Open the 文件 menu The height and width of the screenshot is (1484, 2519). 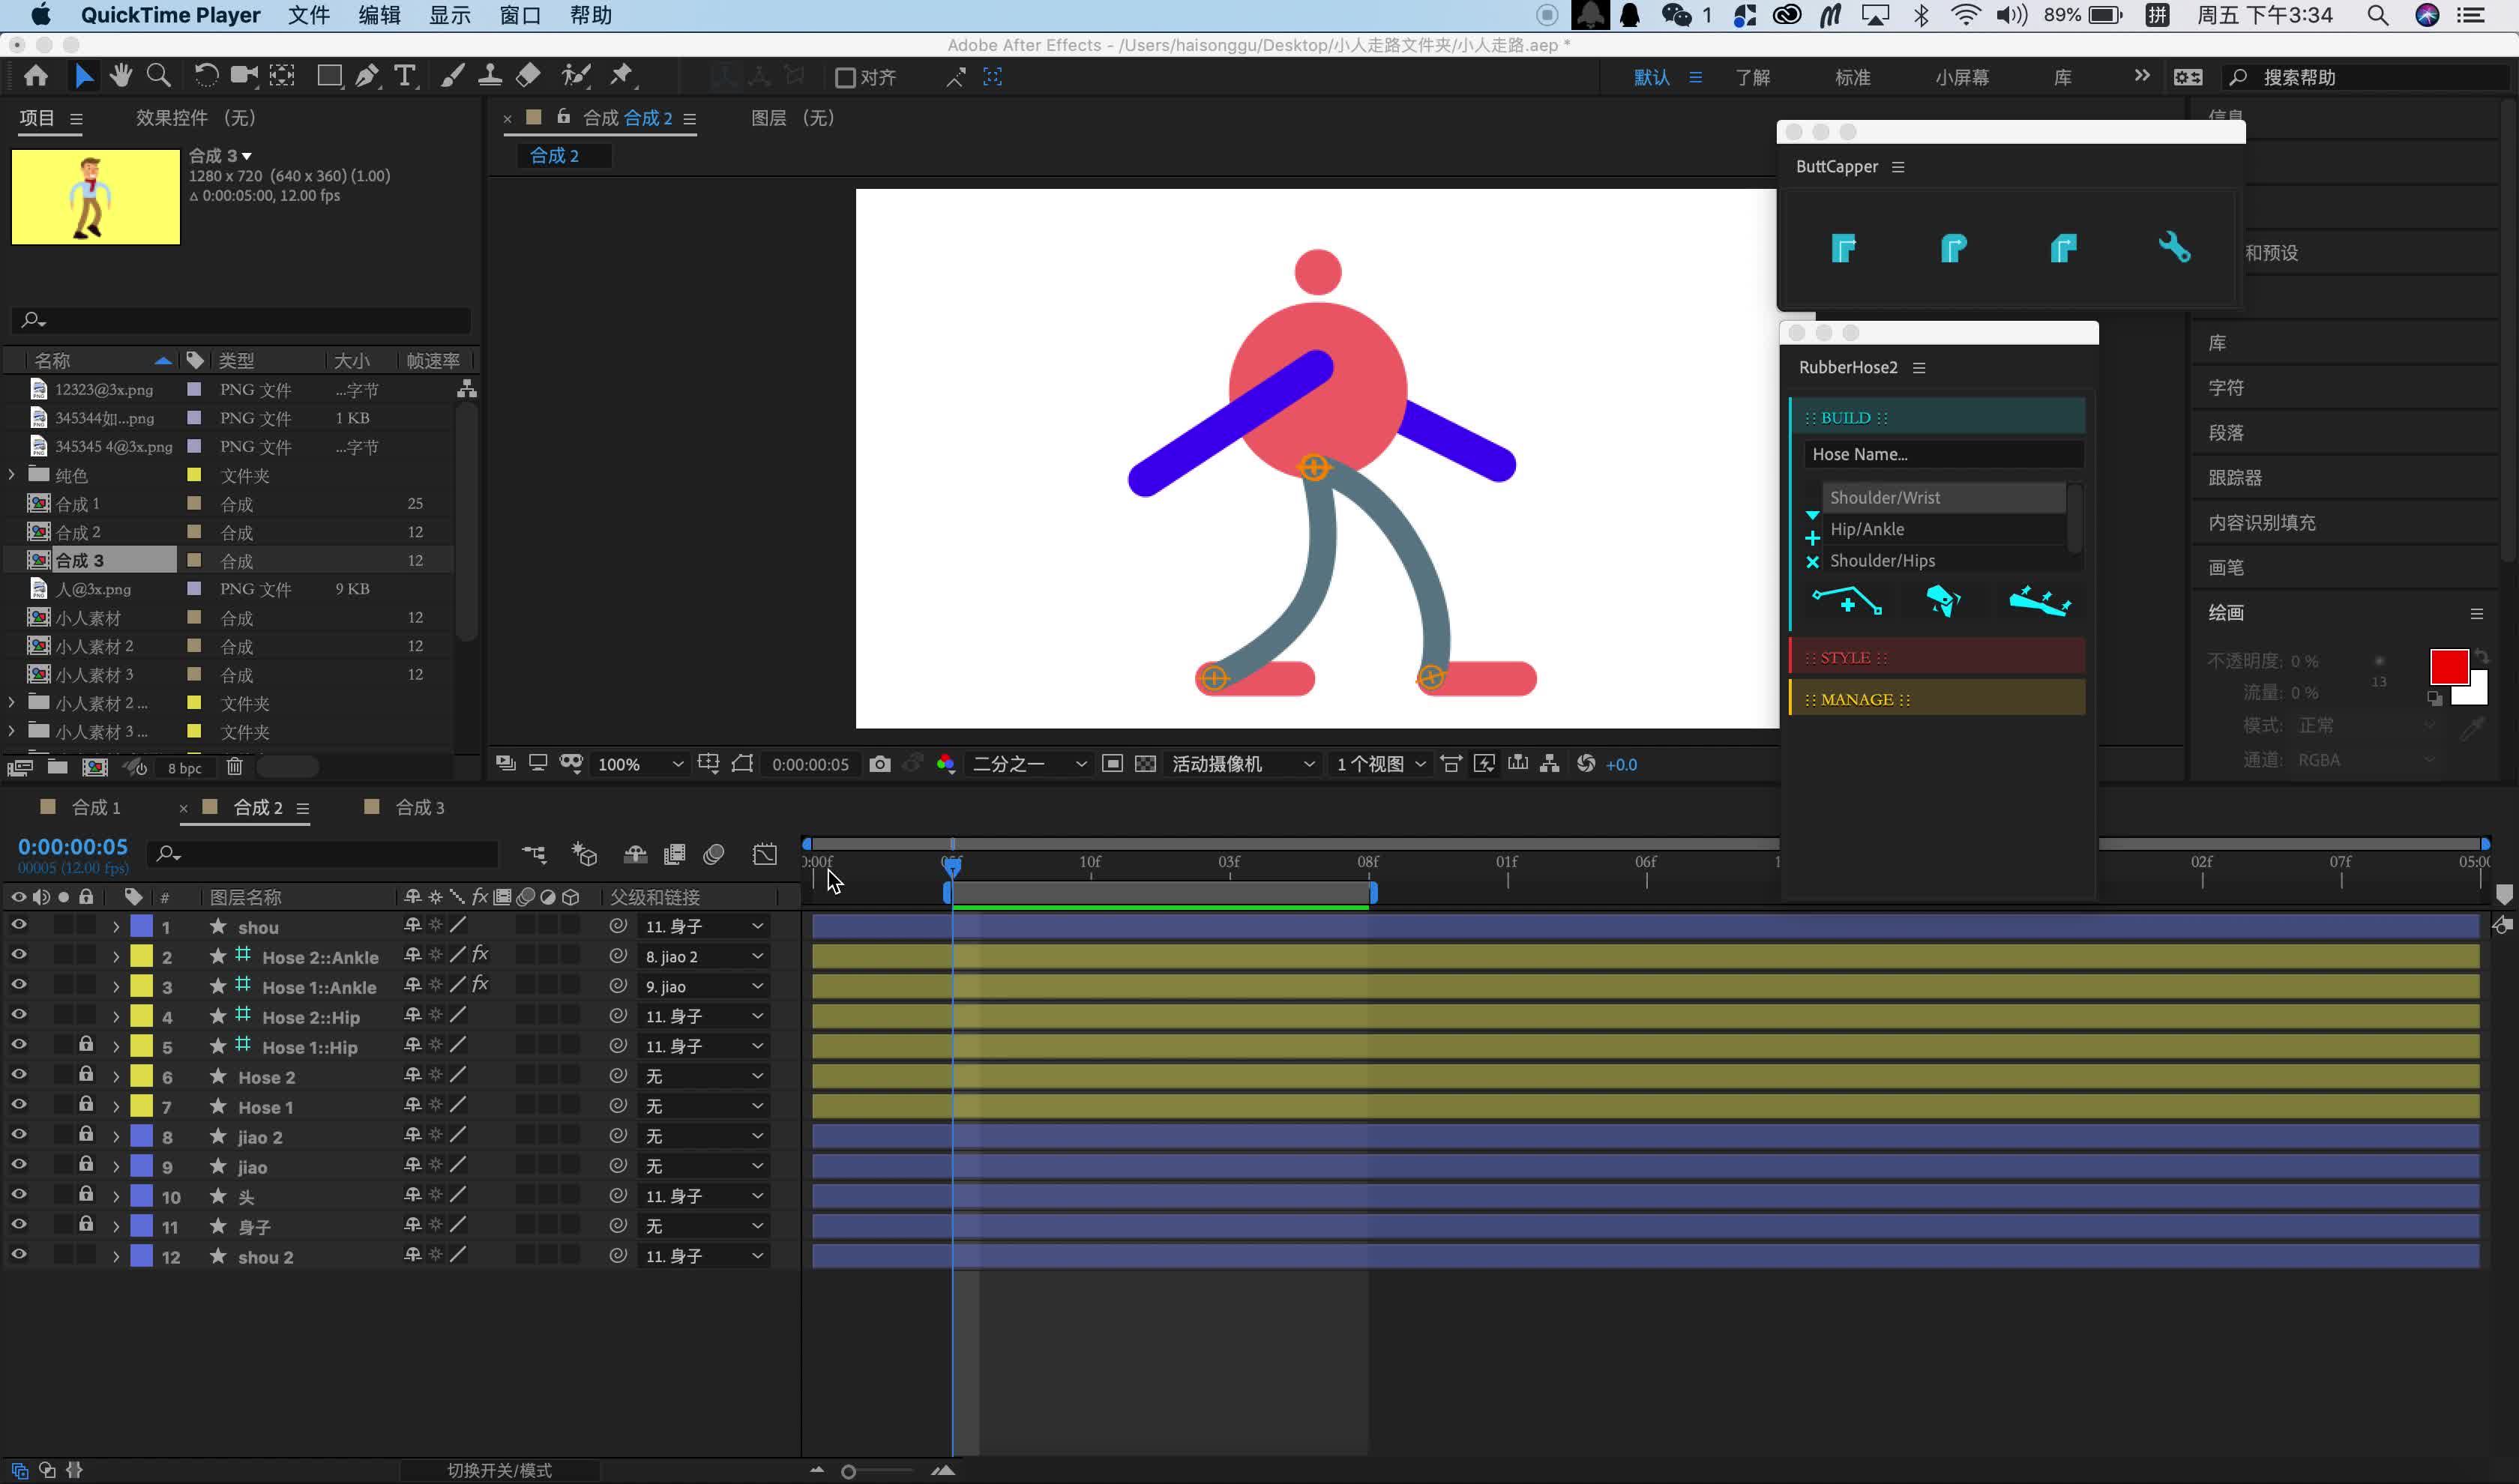308,15
